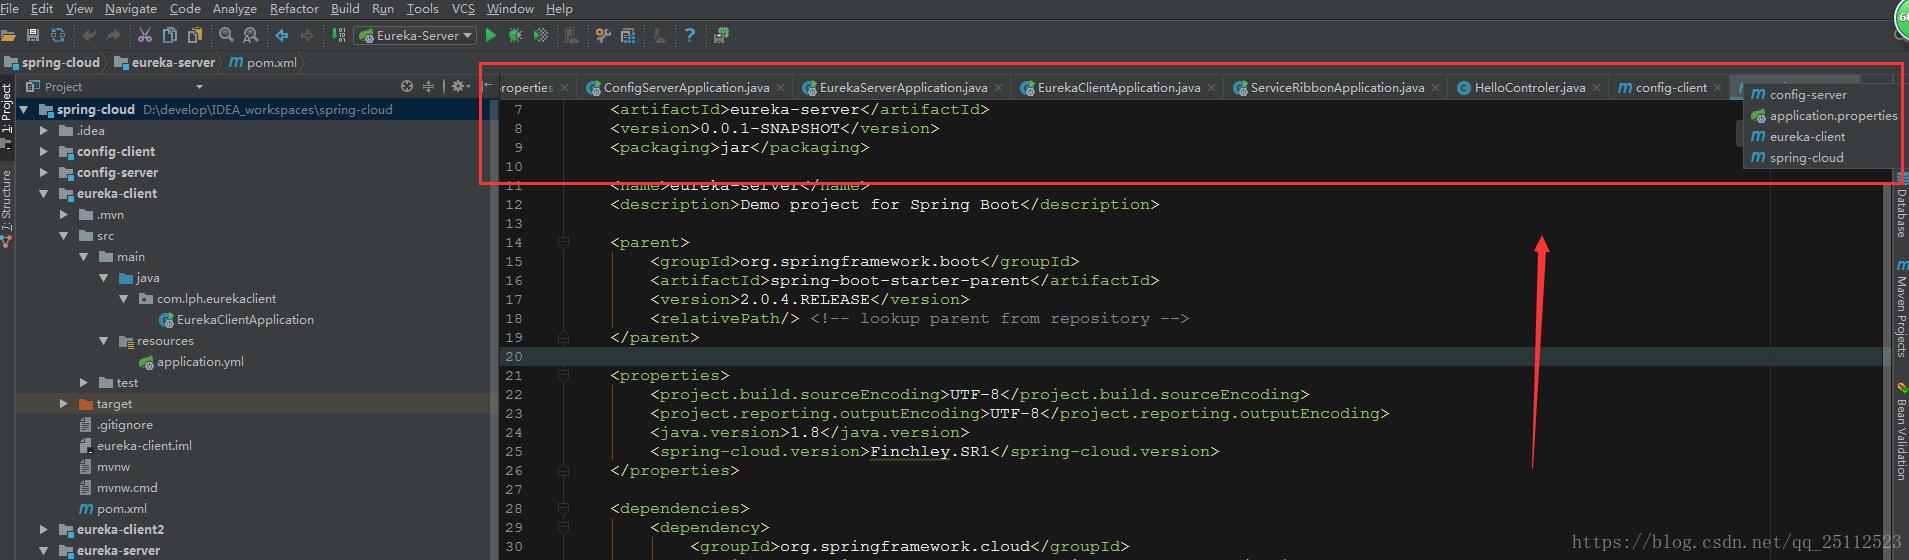The image size is (1909, 560).
Task: Expand the config-client module
Action: 43,151
